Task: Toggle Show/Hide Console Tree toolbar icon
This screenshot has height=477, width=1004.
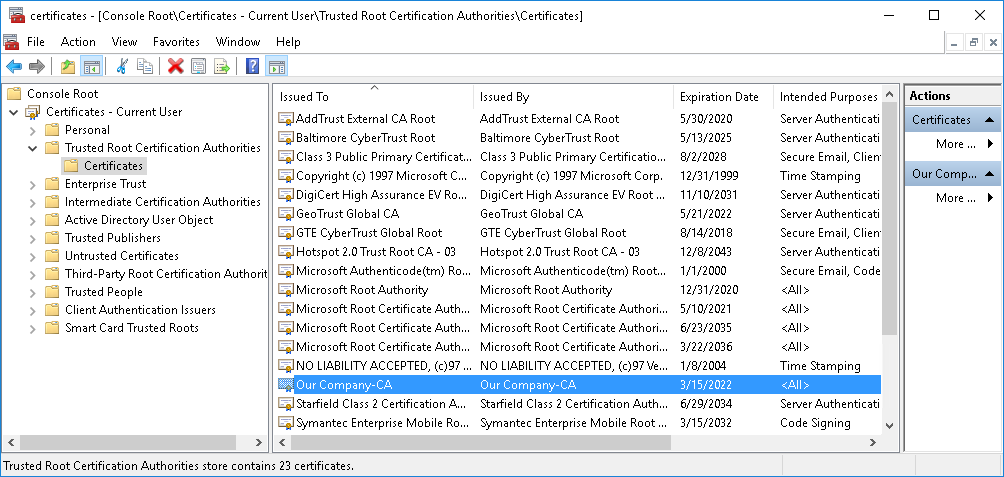Action: pos(92,66)
